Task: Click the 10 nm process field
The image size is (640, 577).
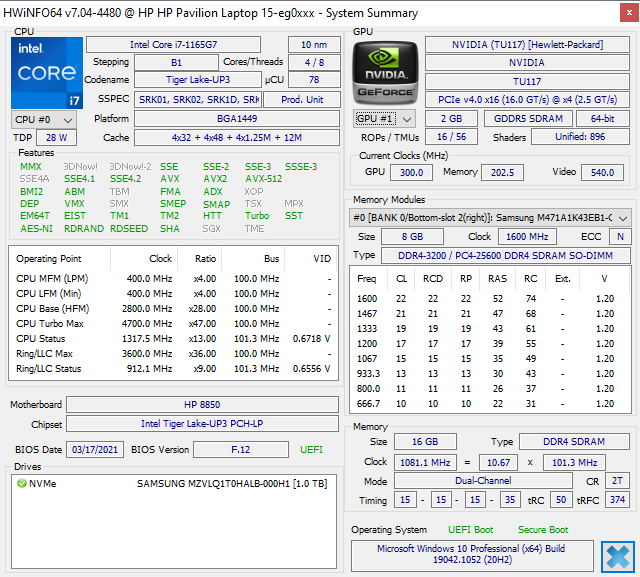Action: click(x=314, y=44)
